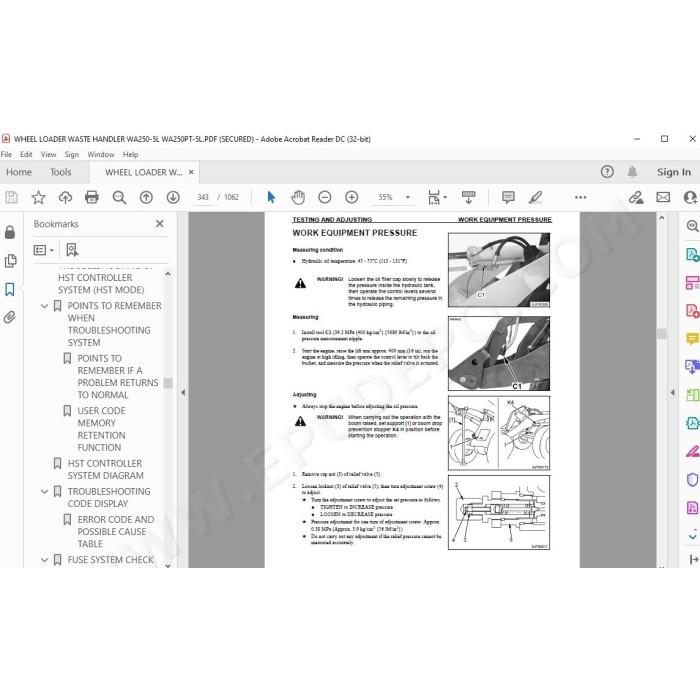Open bookmark options list icon
This screenshot has width=700, height=700.
[x=44, y=250]
